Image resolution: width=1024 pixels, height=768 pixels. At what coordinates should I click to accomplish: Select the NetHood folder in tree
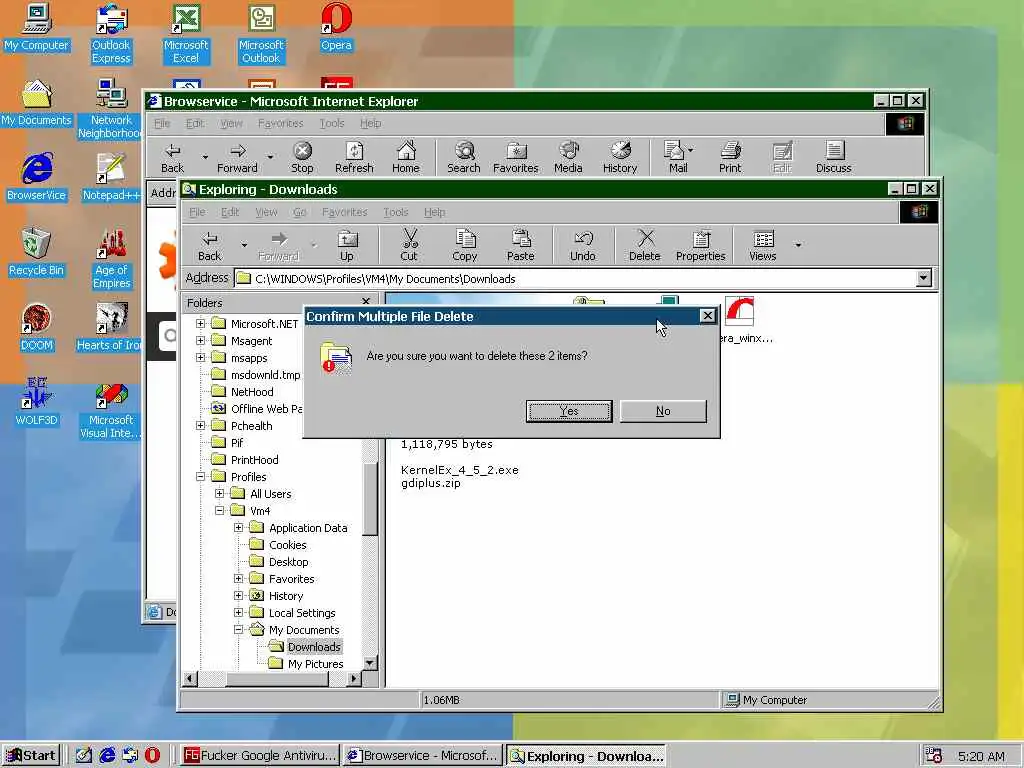coord(252,391)
